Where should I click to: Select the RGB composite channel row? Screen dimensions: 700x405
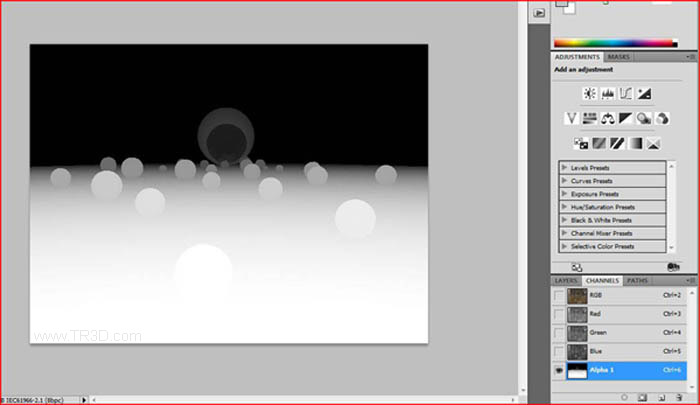(x=620, y=296)
